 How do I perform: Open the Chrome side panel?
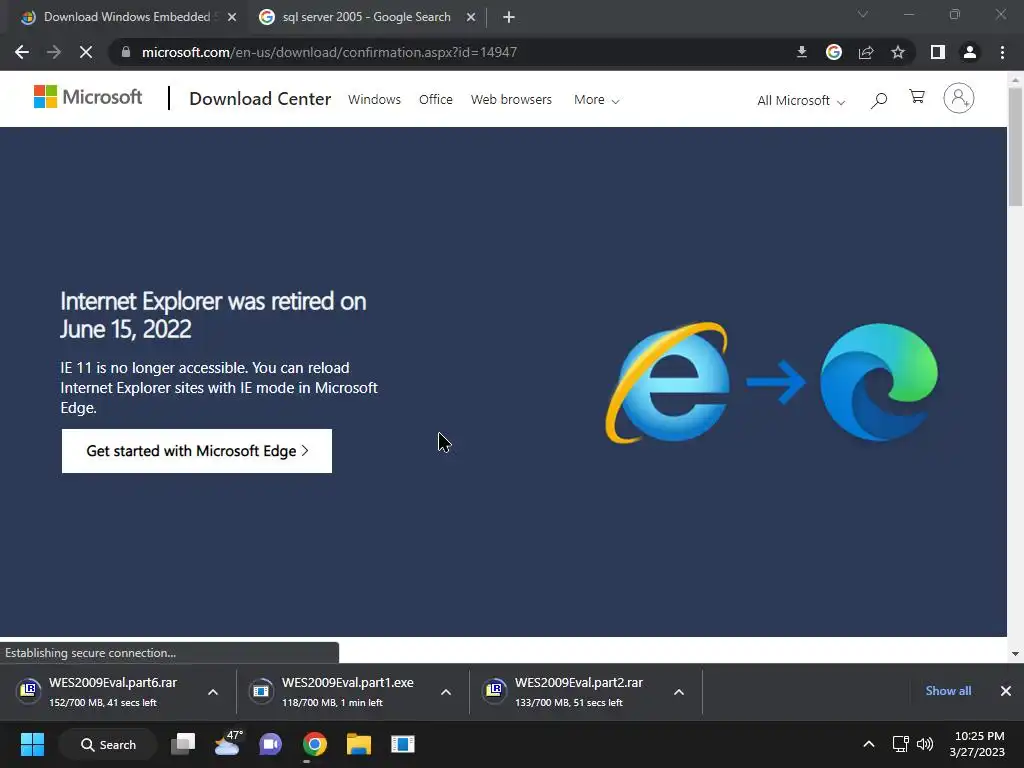938,52
